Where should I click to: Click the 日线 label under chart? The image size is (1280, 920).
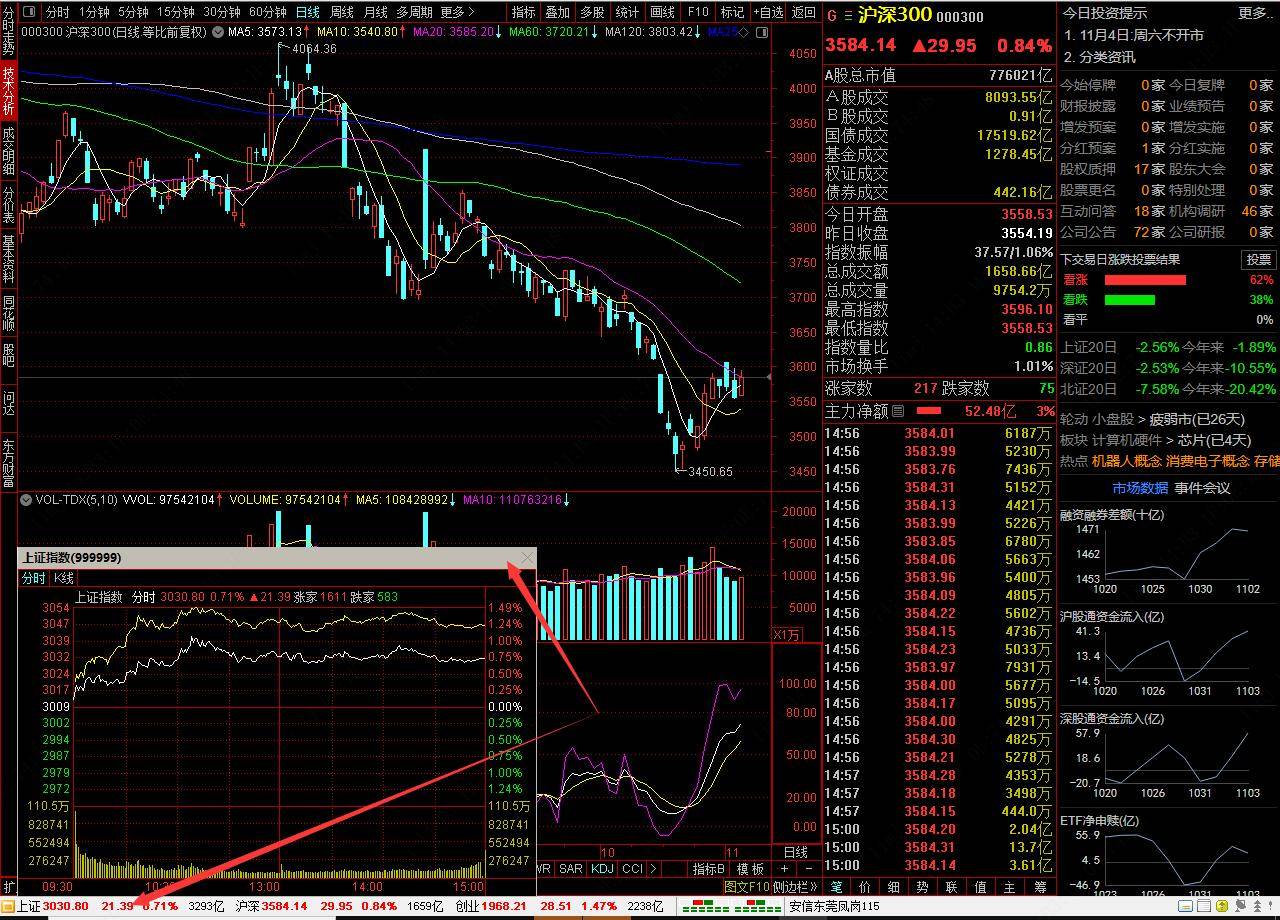pyautogui.click(x=796, y=852)
